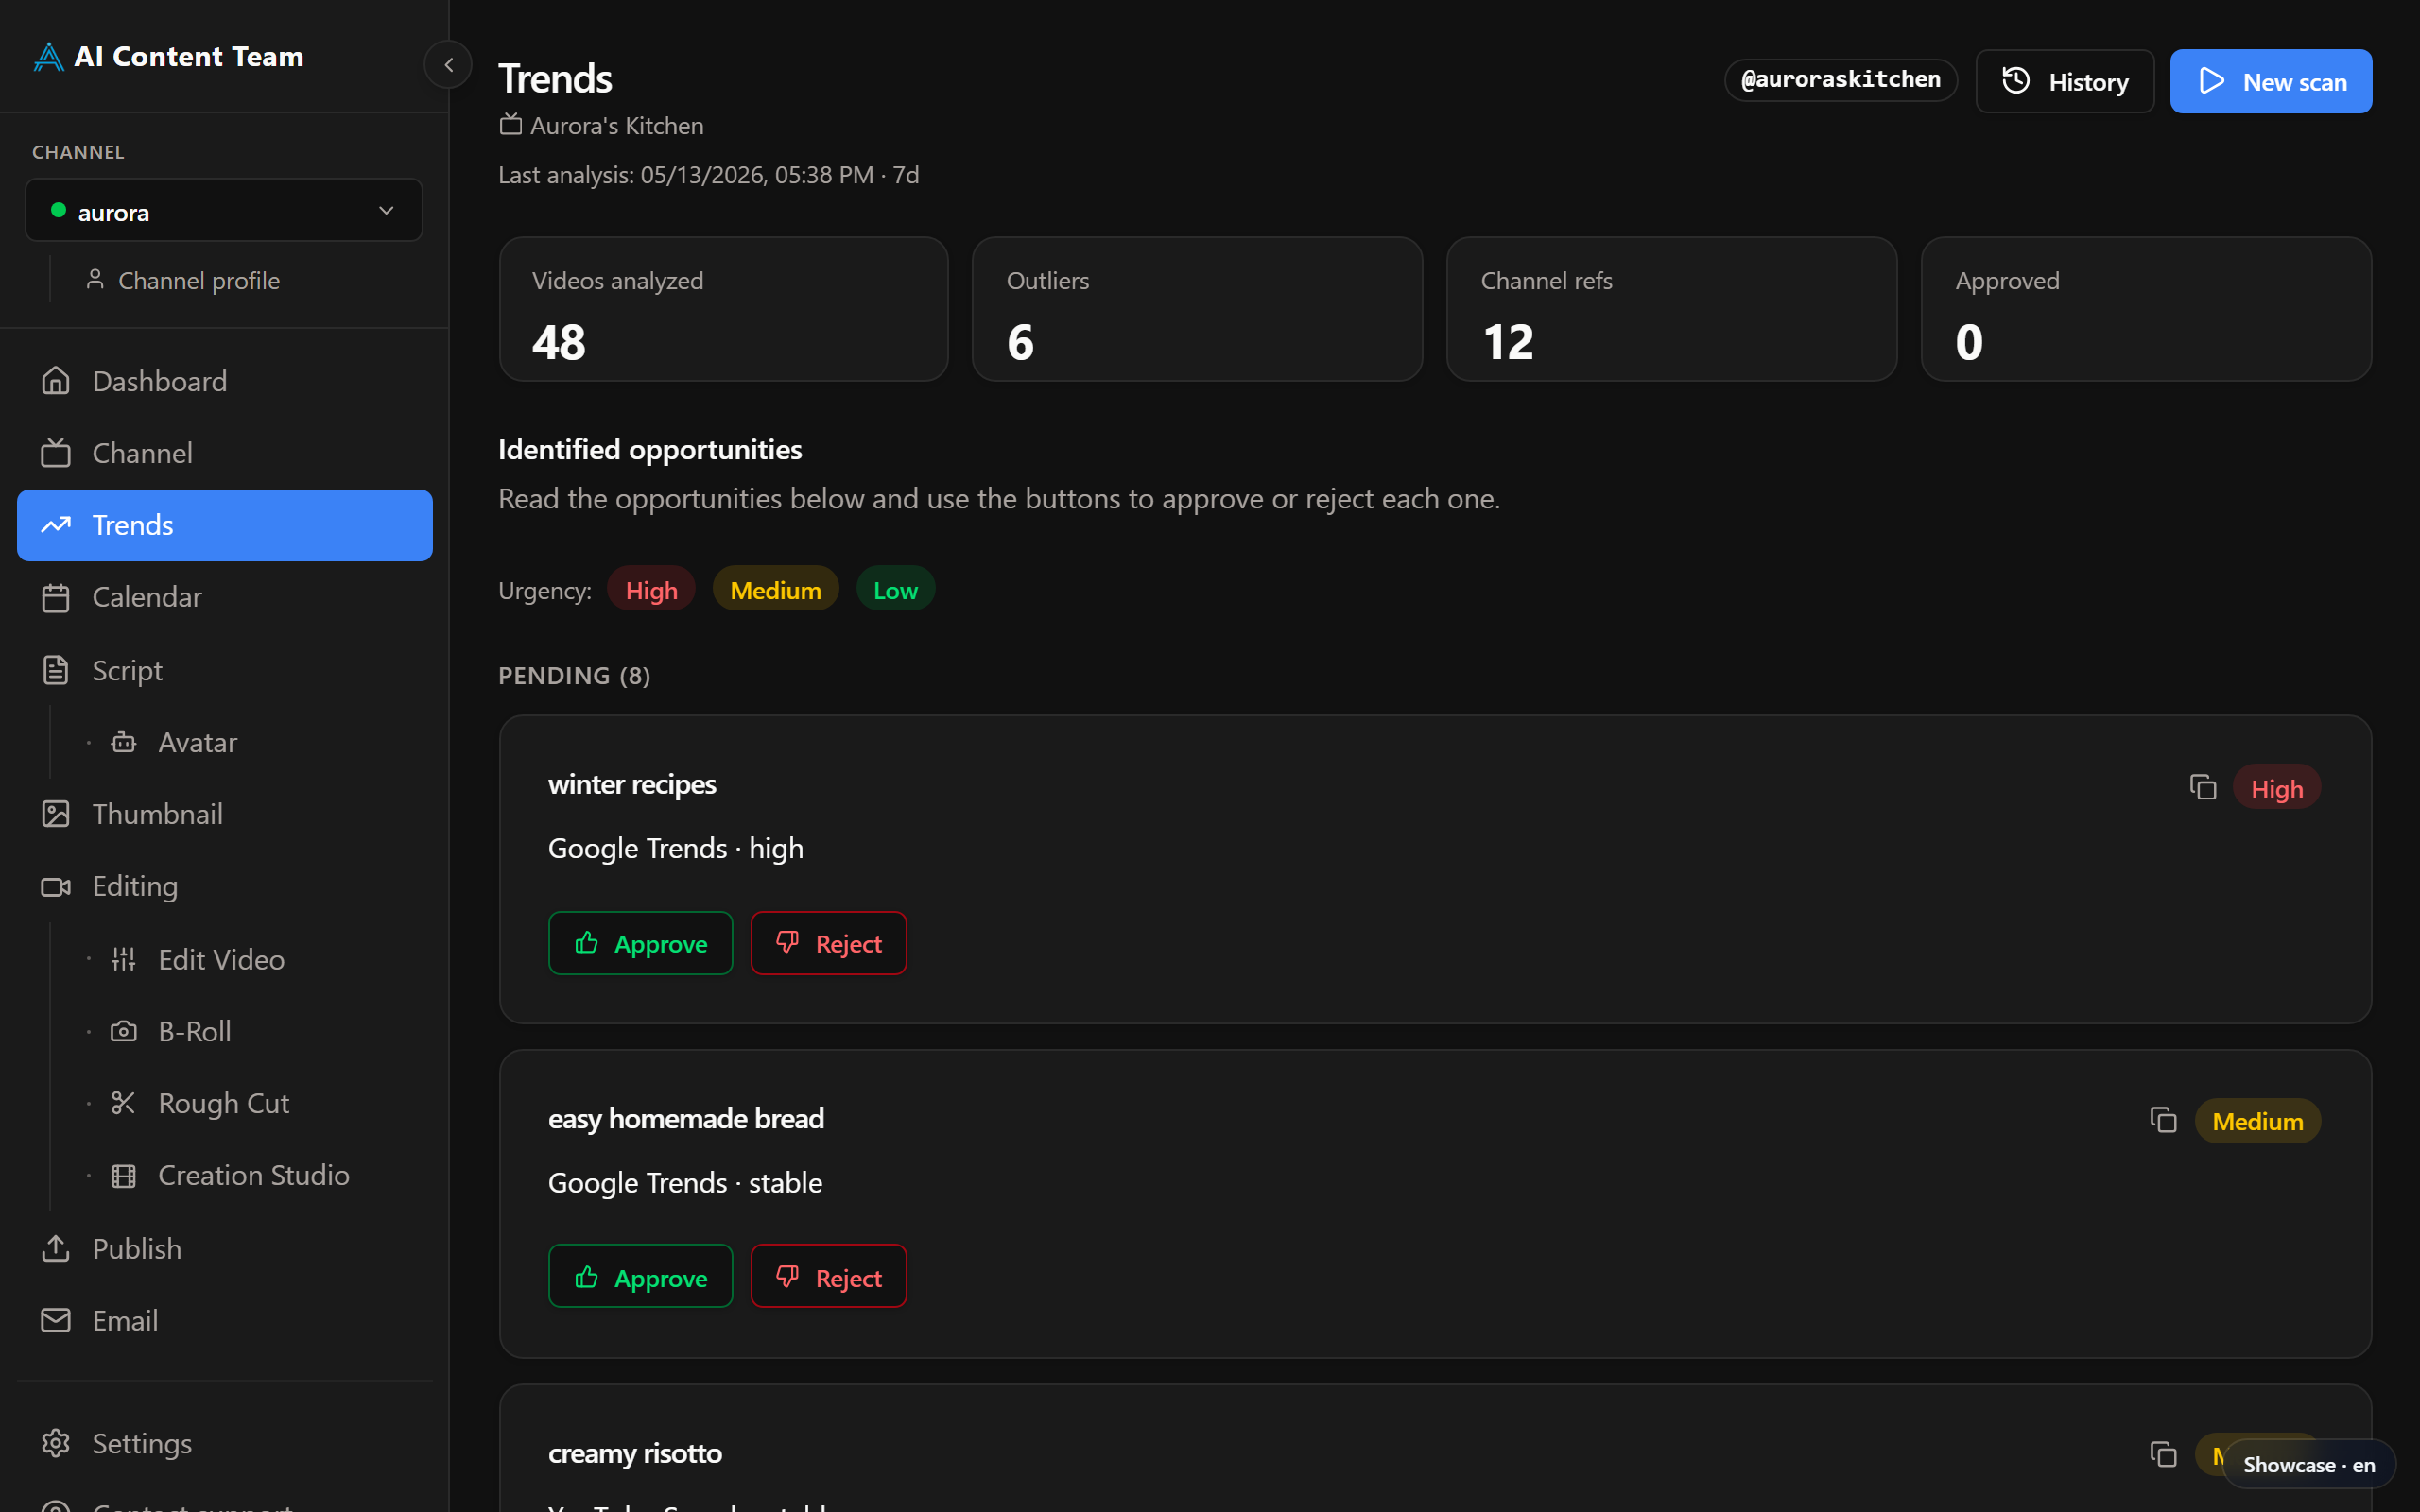Click the Editing camera icon

click(56, 887)
